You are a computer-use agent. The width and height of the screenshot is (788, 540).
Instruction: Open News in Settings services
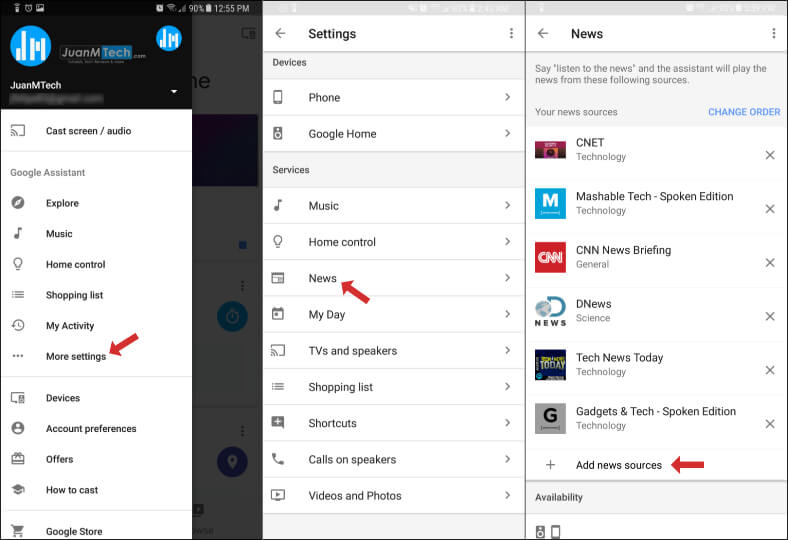click(393, 278)
